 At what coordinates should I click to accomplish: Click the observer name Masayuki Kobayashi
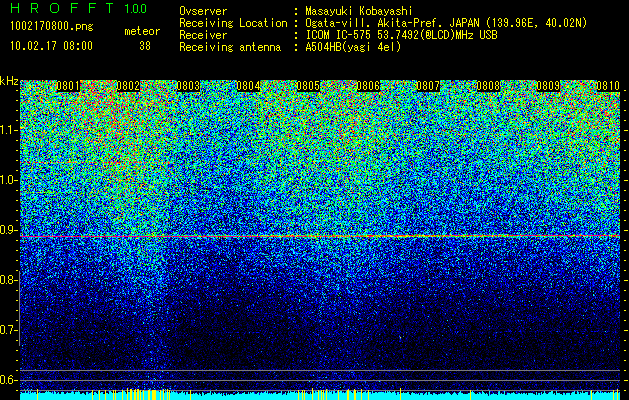(359, 11)
